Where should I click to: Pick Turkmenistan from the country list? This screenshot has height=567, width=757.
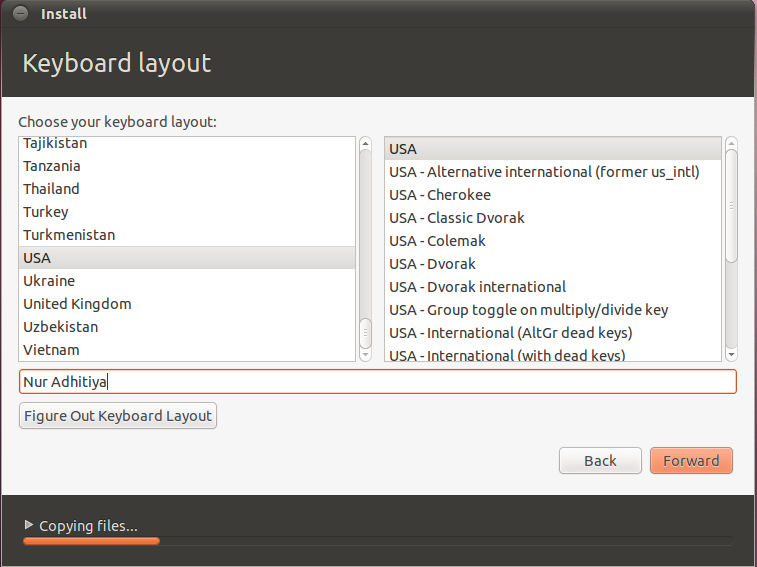[187, 235]
